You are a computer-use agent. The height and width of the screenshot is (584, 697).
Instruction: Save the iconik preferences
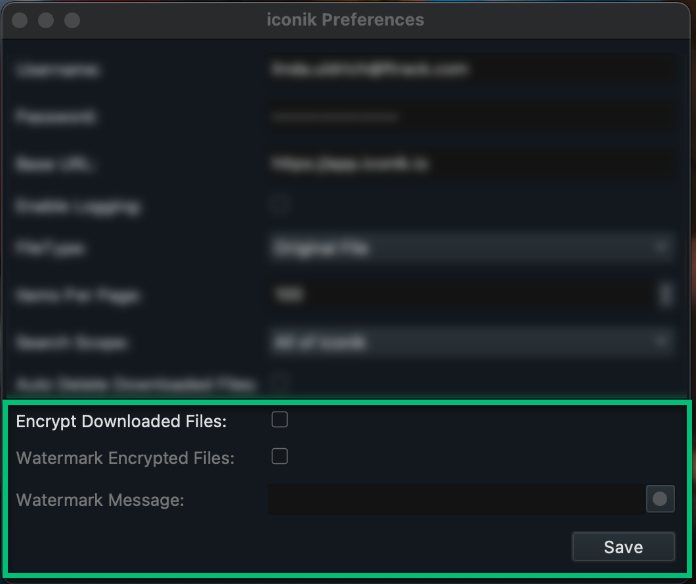(x=623, y=547)
